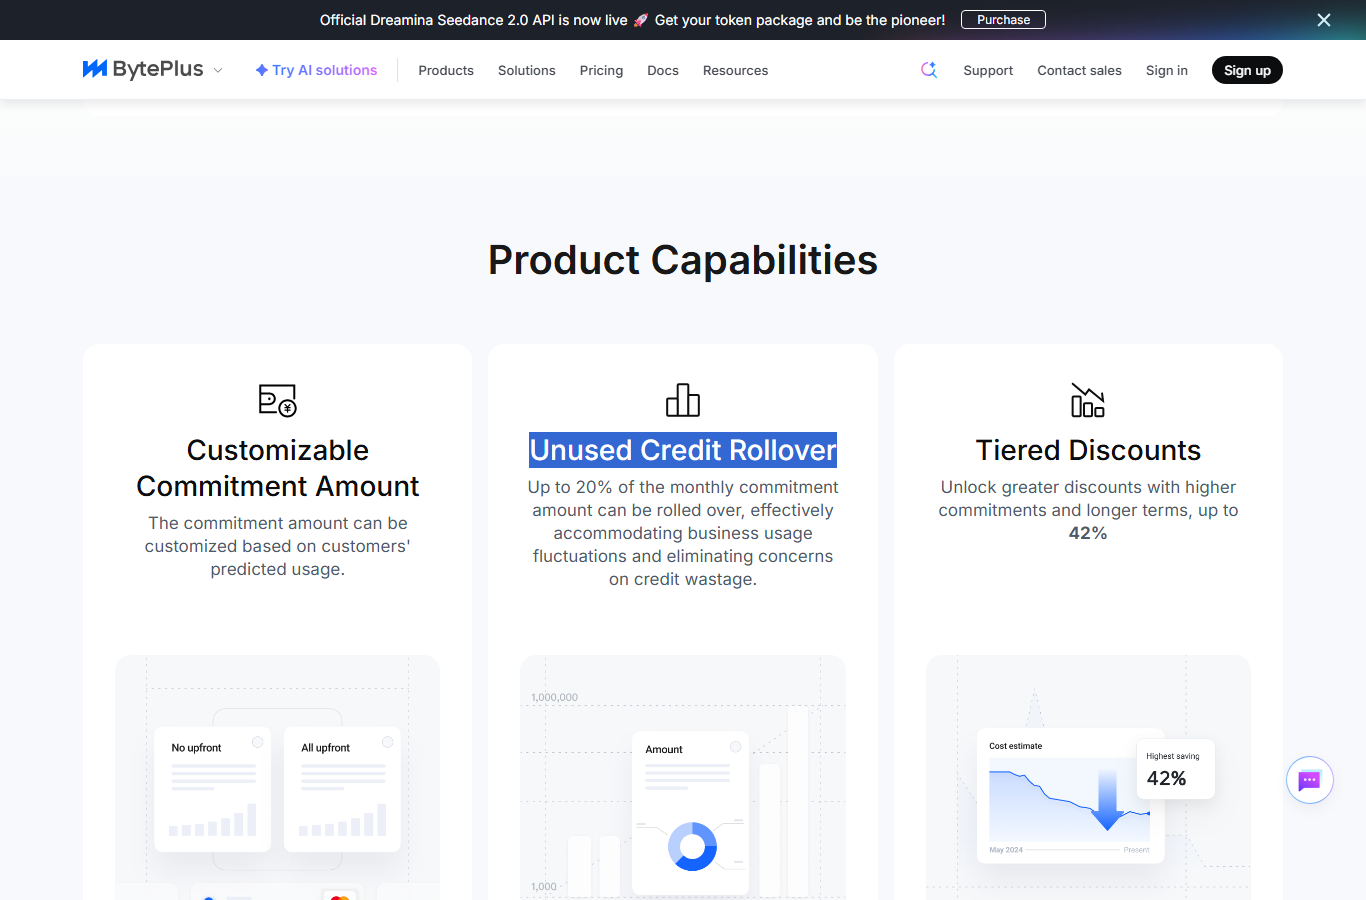Click Contact sales in the header
This screenshot has width=1366, height=900.
pyautogui.click(x=1079, y=70)
